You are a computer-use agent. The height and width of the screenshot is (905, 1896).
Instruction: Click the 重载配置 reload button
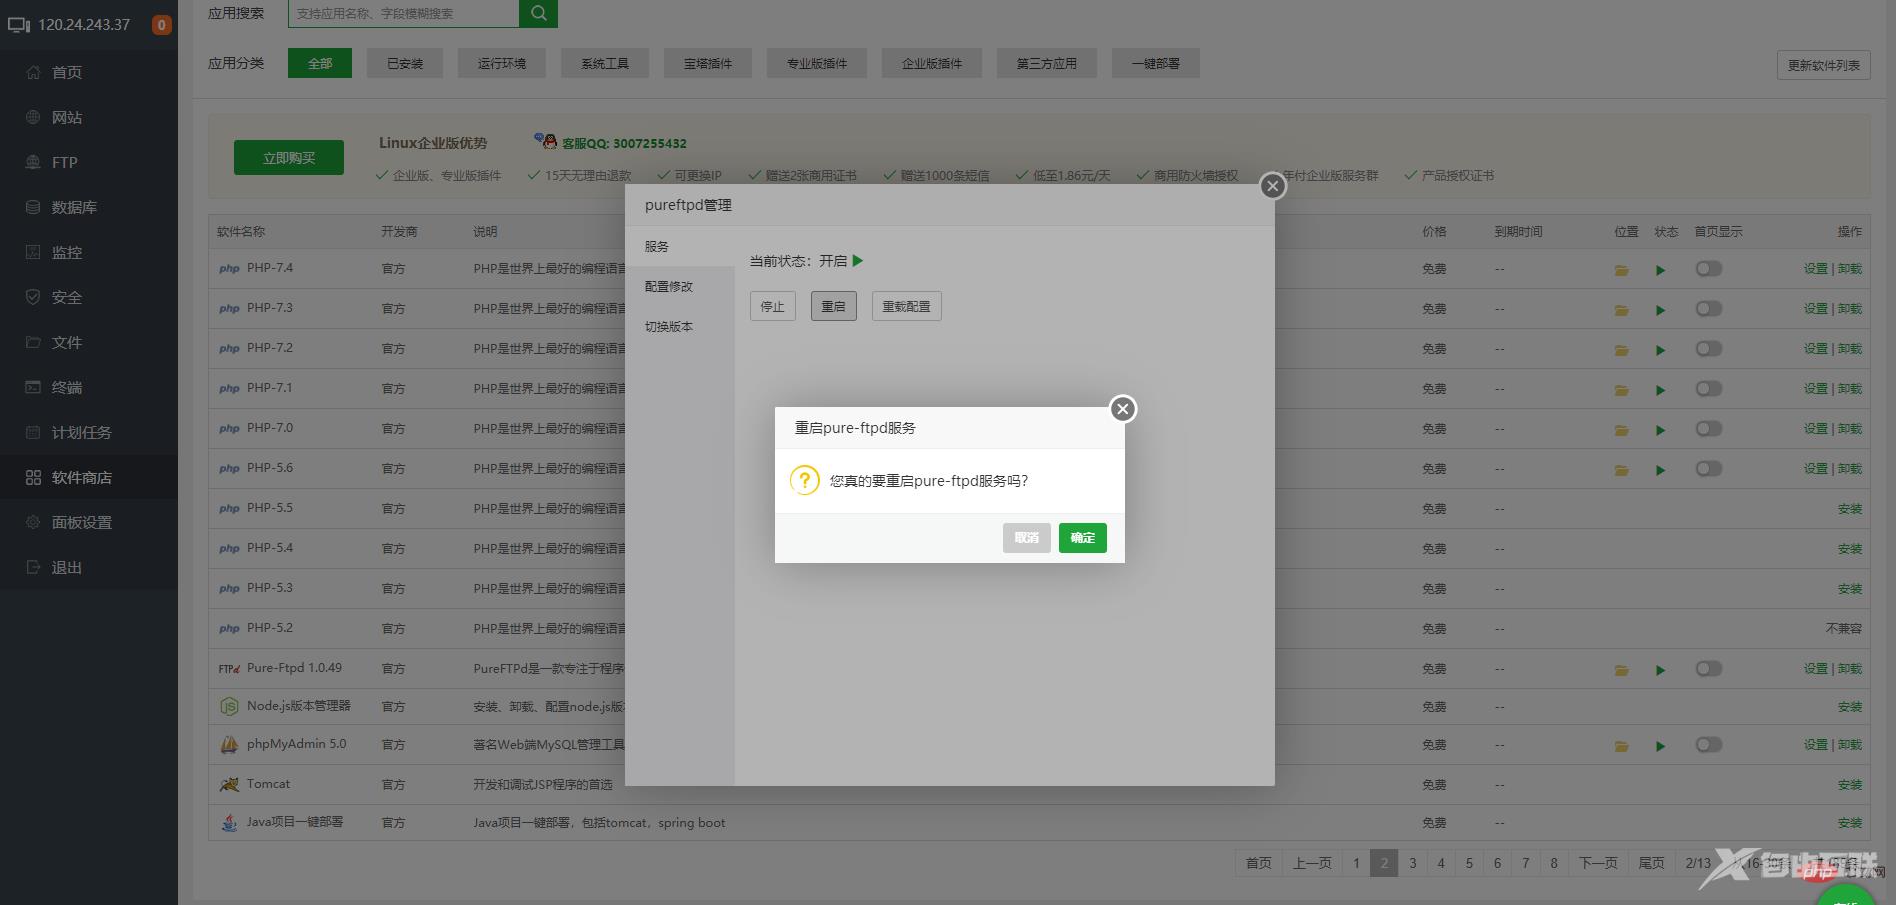[906, 306]
